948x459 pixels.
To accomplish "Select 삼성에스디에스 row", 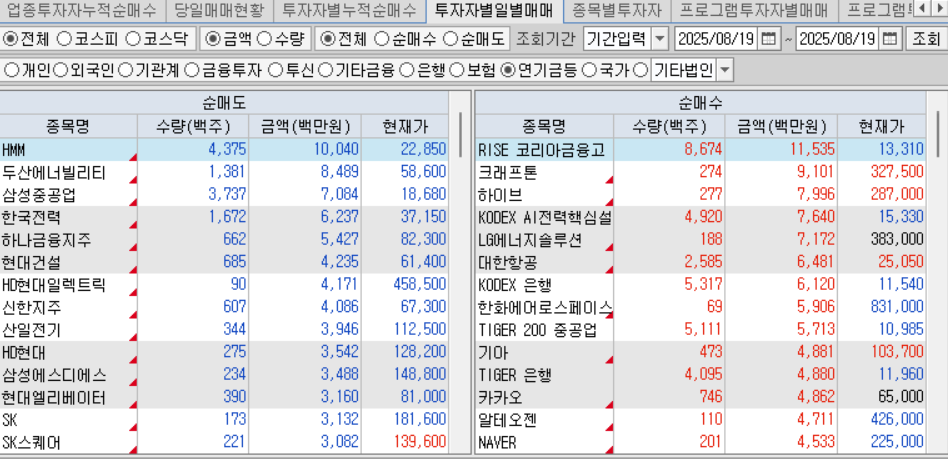I will pyautogui.click(x=224, y=376).
